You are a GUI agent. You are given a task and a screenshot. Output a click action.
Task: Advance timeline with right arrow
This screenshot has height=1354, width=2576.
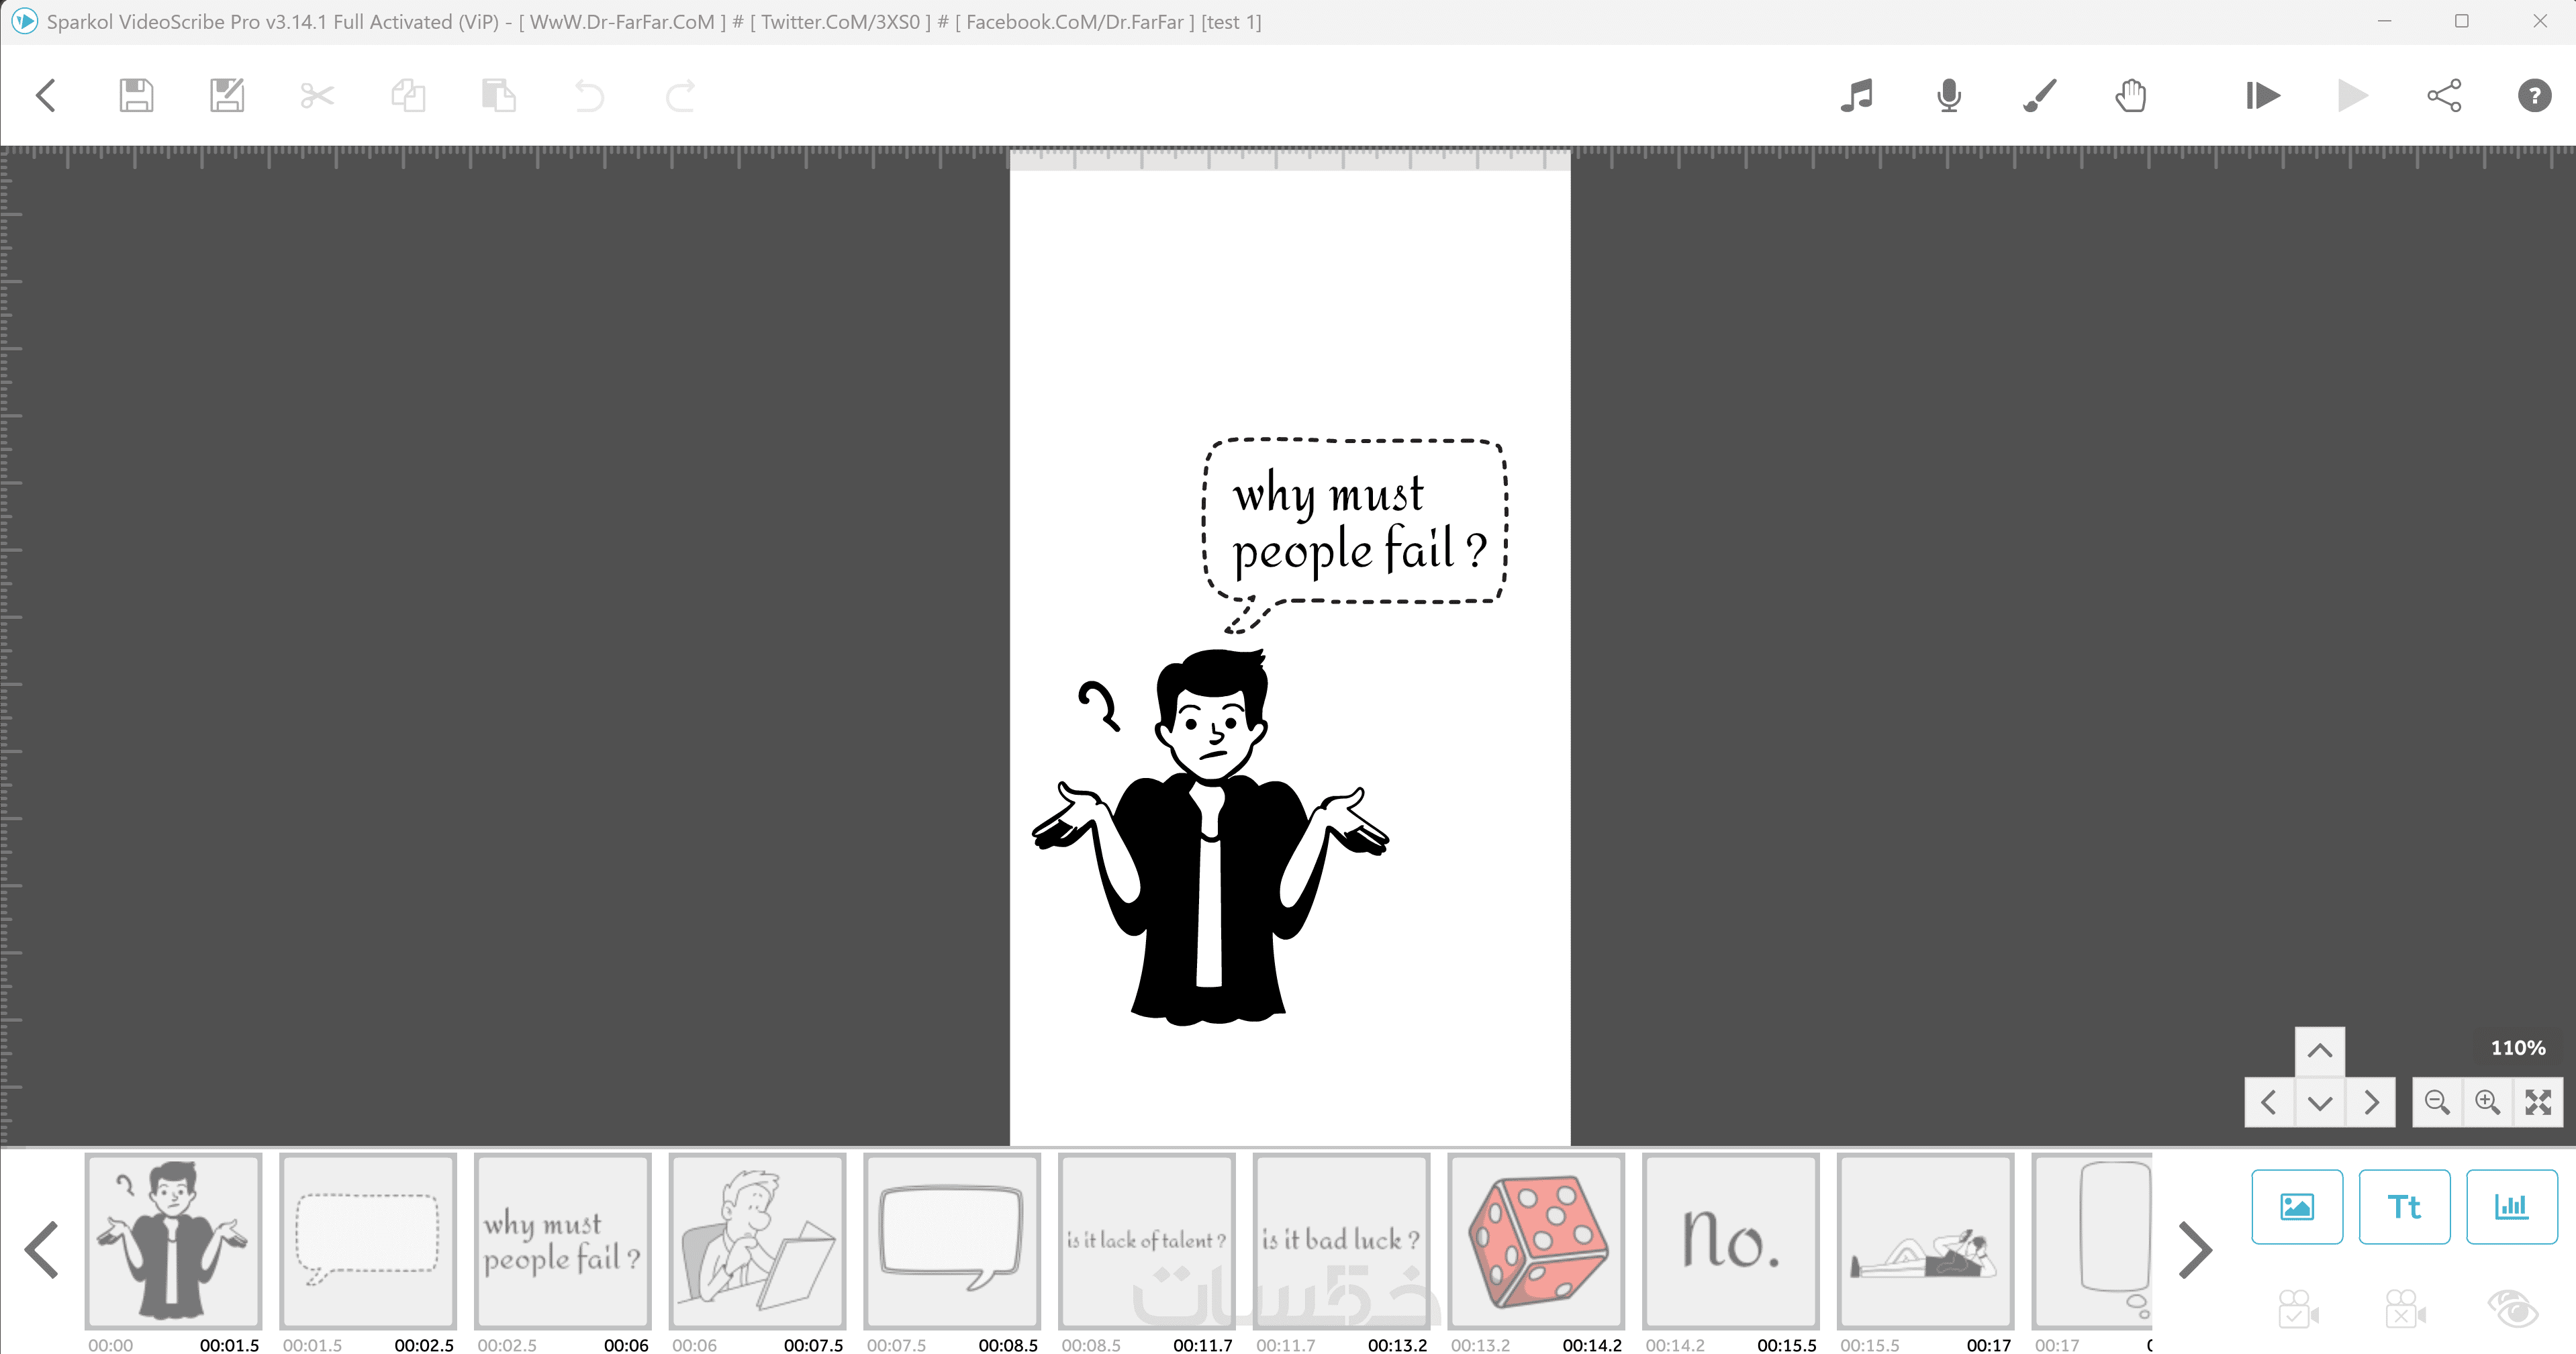[x=2194, y=1250]
